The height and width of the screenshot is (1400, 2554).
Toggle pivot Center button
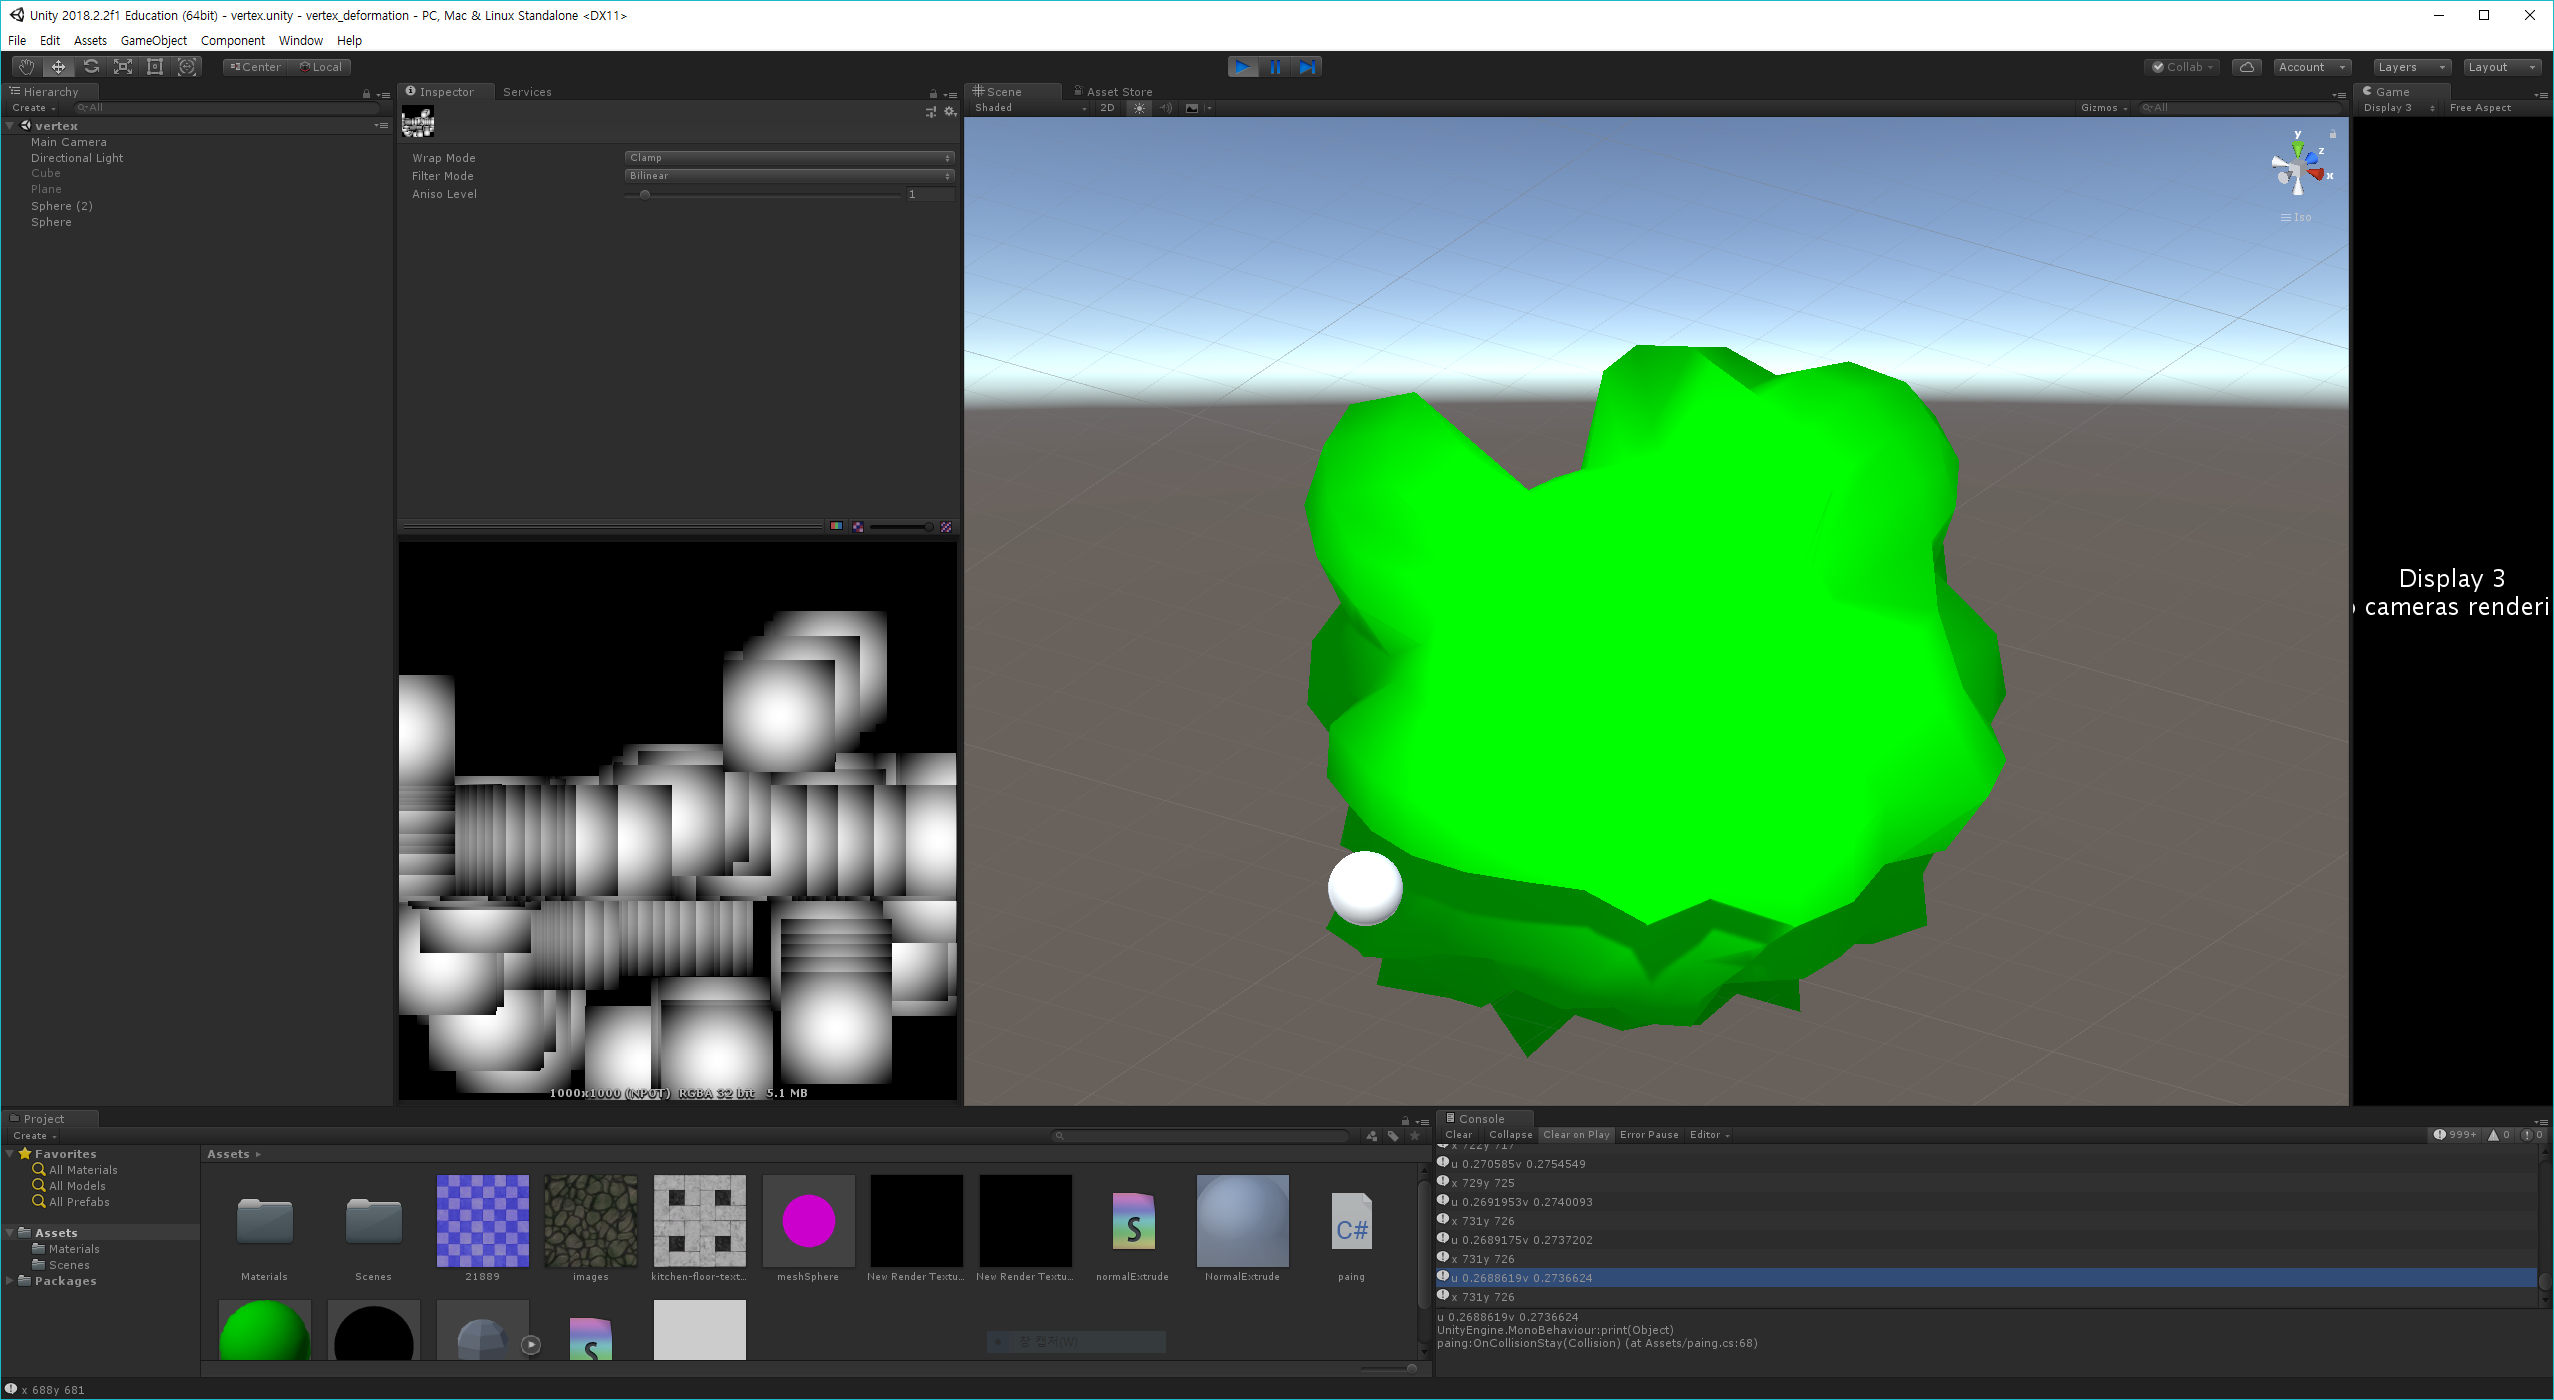255,67
